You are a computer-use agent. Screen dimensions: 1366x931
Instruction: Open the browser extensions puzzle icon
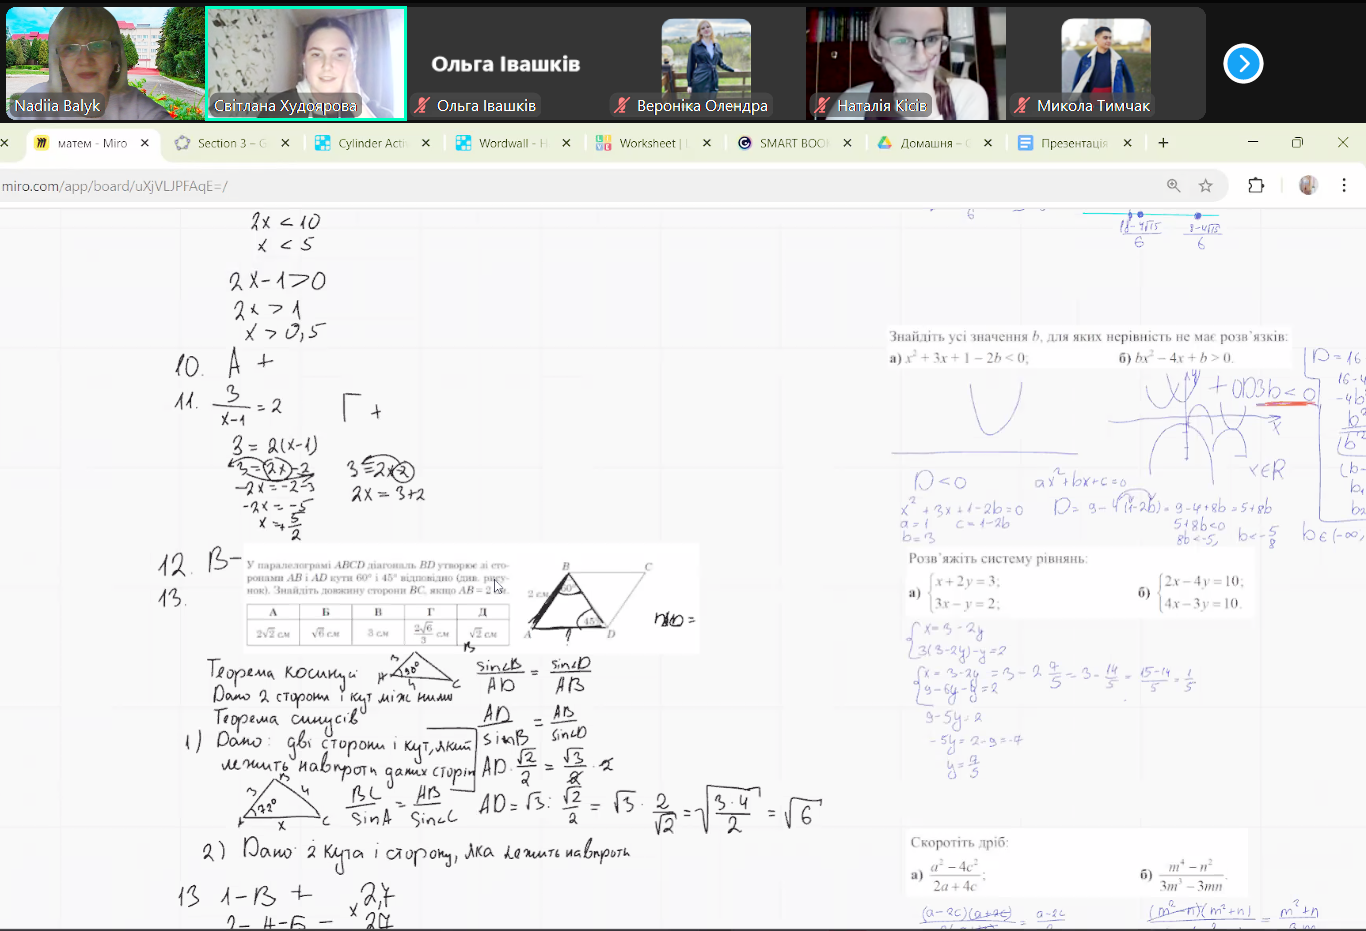[x=1256, y=186]
